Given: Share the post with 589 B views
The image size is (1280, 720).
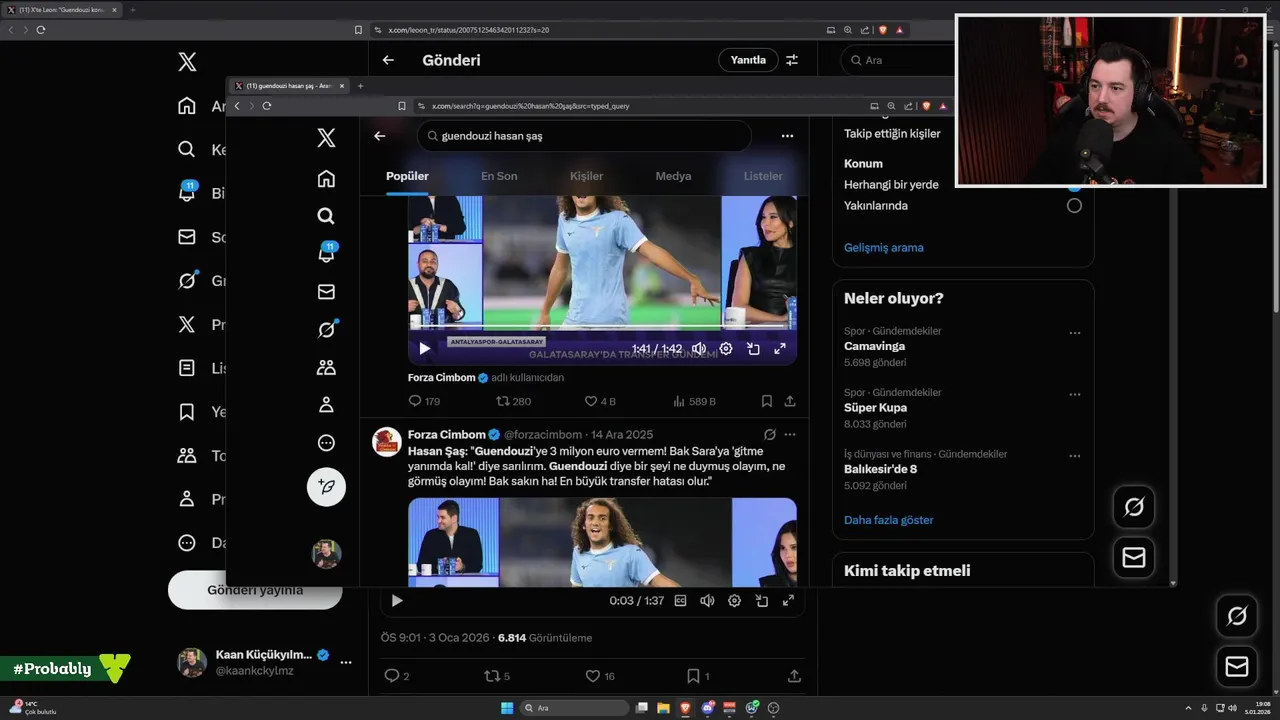Looking at the screenshot, I should coord(790,401).
